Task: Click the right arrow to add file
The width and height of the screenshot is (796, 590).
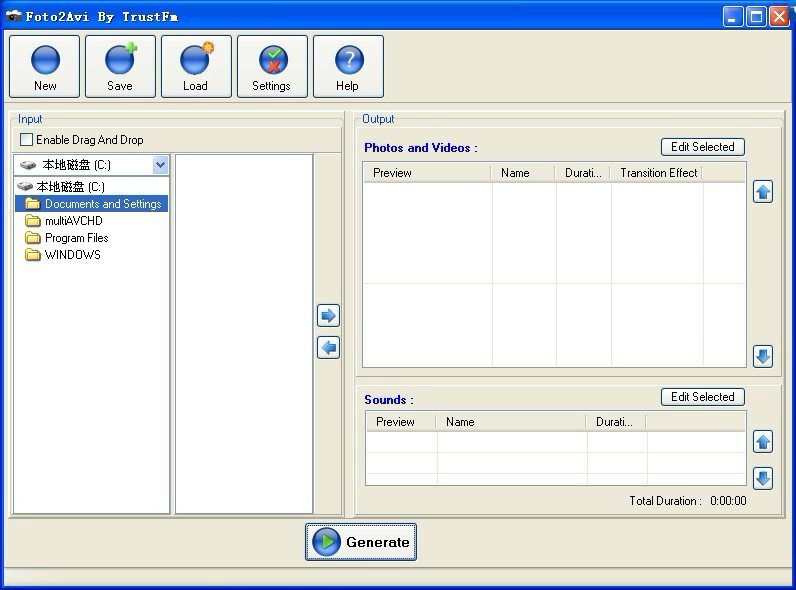Action: tap(328, 316)
